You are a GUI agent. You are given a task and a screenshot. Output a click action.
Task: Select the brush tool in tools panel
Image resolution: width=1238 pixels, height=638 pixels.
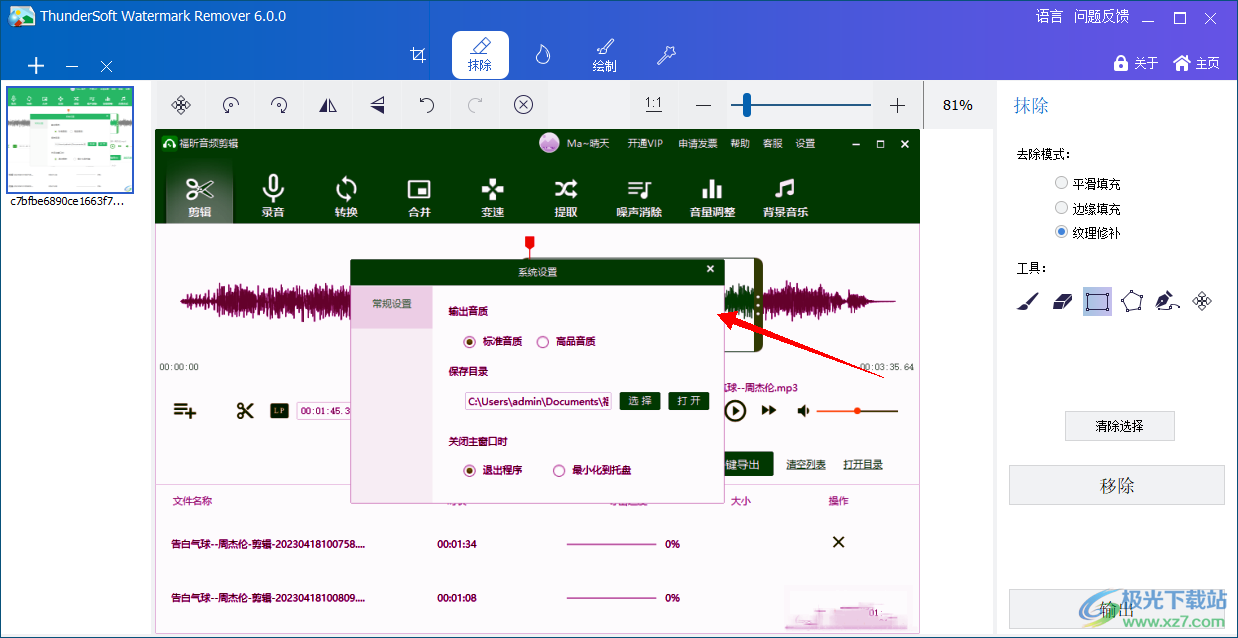1027,301
